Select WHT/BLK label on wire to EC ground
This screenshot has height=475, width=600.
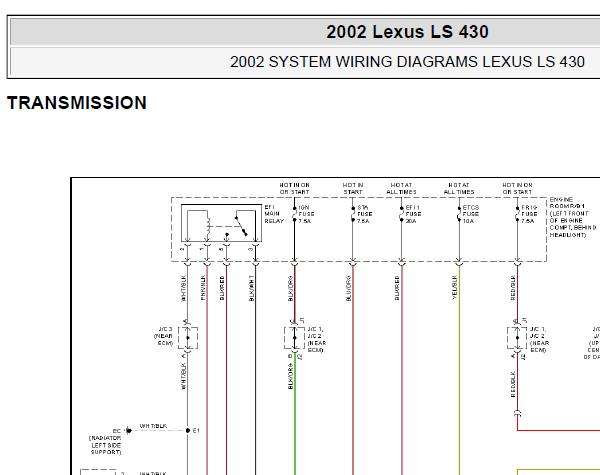(x=153, y=426)
